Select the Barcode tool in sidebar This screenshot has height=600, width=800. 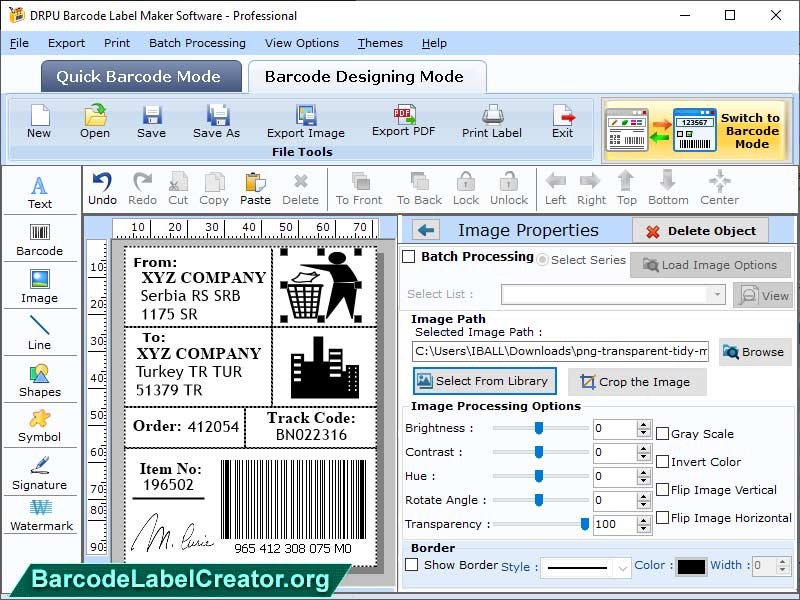pyautogui.click(x=40, y=240)
